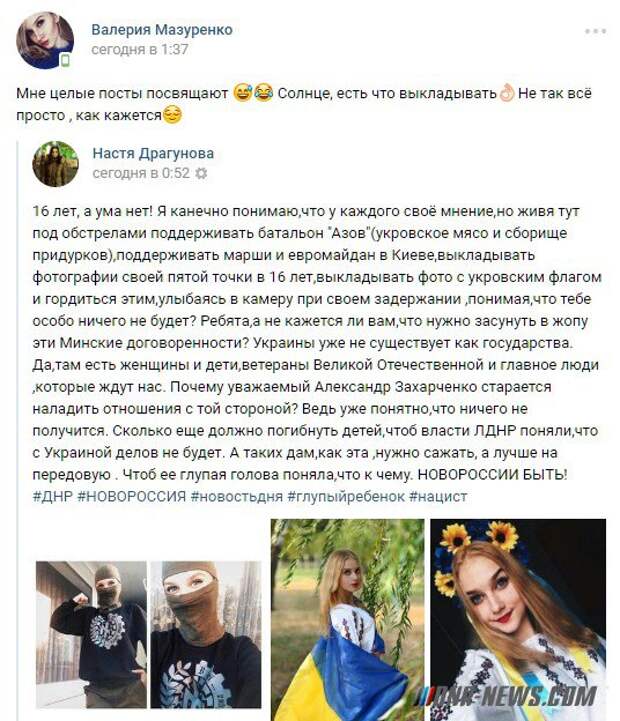Open Валерия Мазуренко's profile name link
620x721 pixels.
[162, 30]
